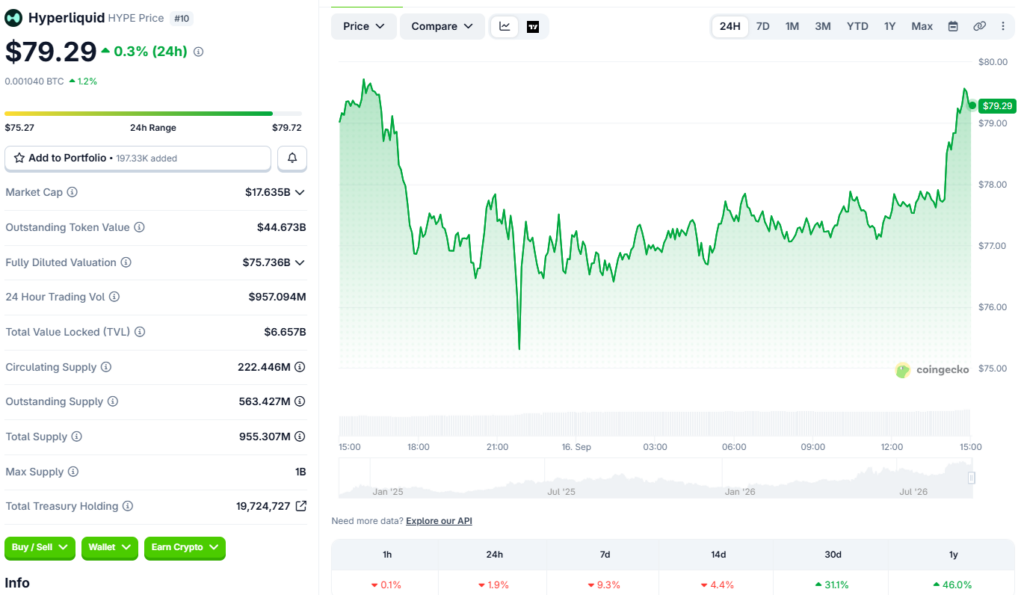Click the $957.094M trading volume value
1024x595 pixels.
pyautogui.click(x=277, y=297)
